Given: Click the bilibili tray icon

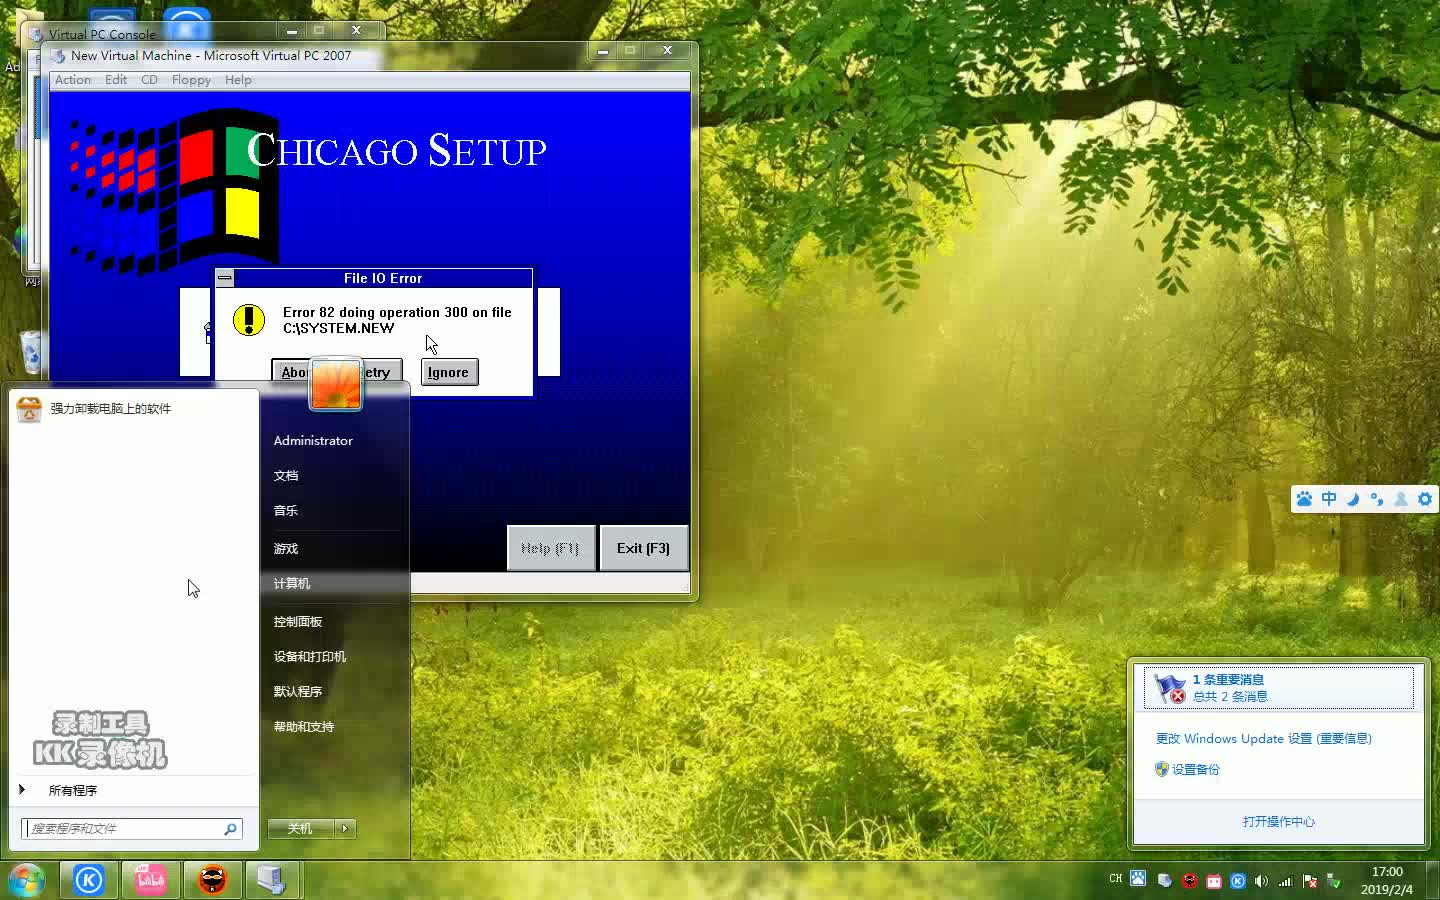Looking at the screenshot, I should (1213, 881).
